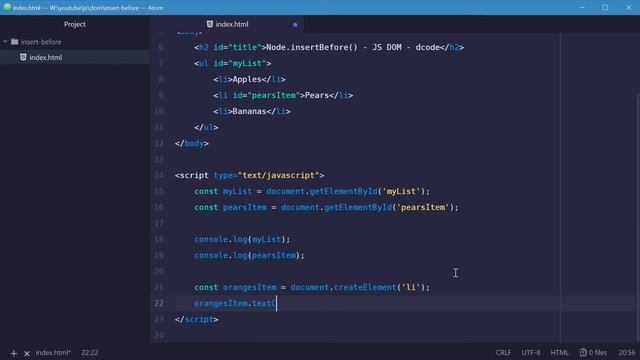Click the modified dot on the index.html tab
Viewport: 640px width, 360px height.
pyautogui.click(x=295, y=24)
